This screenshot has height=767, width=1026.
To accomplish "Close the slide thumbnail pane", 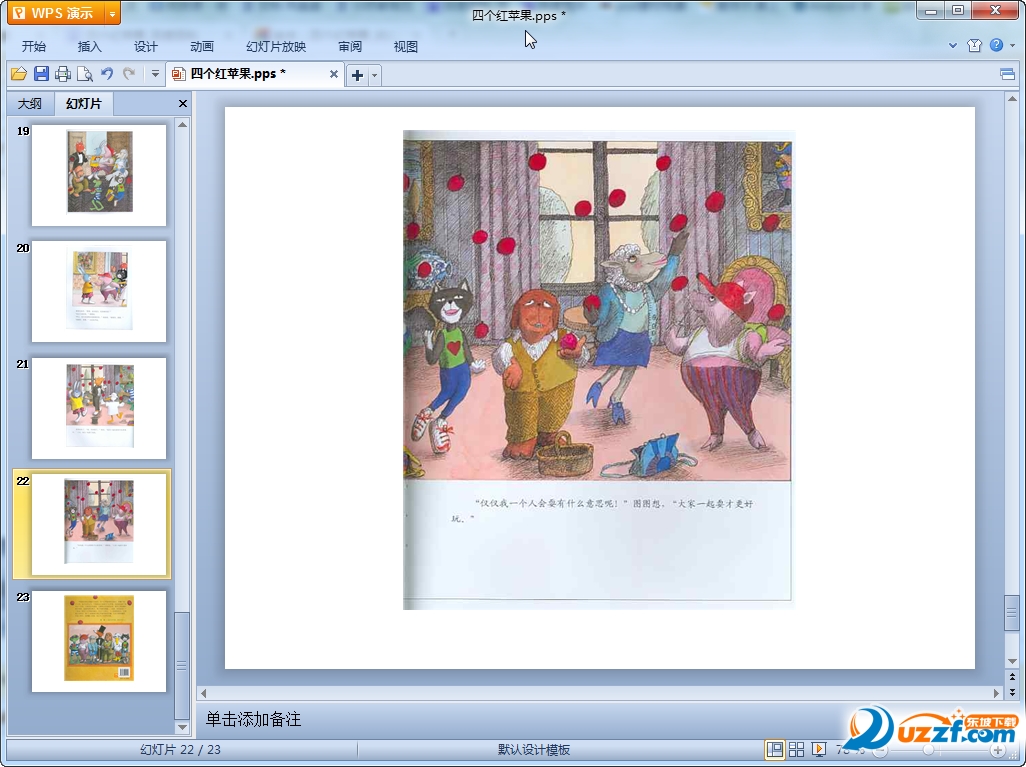I will click(x=183, y=103).
